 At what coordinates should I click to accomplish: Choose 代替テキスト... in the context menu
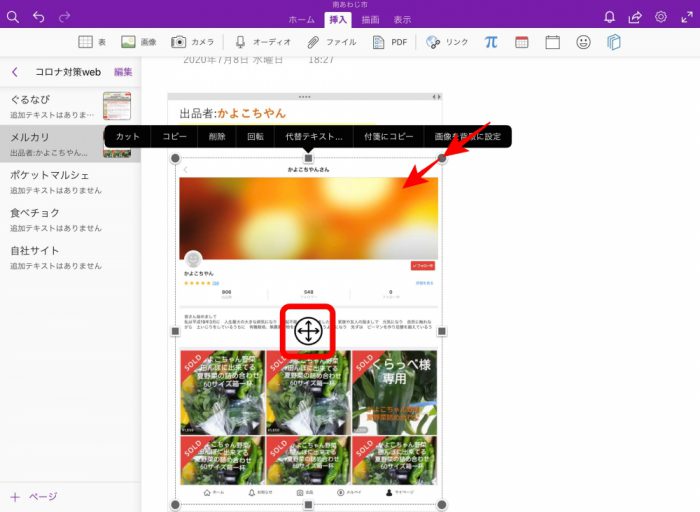[314, 137]
